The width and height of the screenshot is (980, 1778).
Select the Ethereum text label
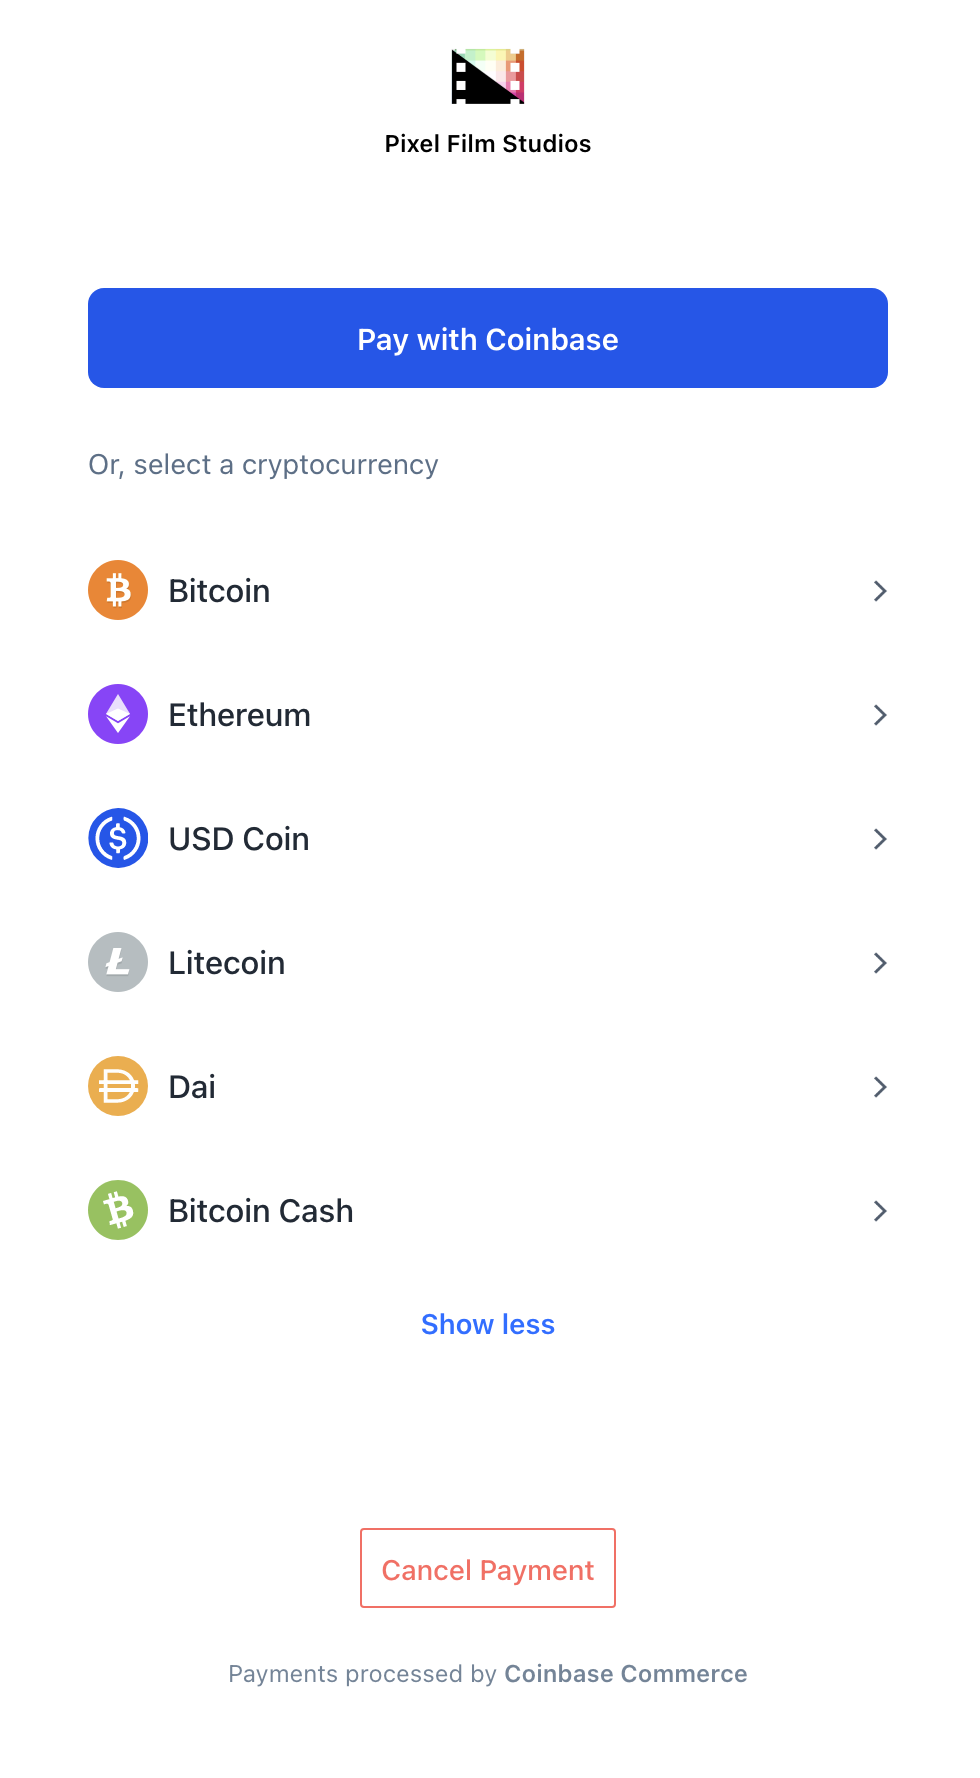(239, 715)
